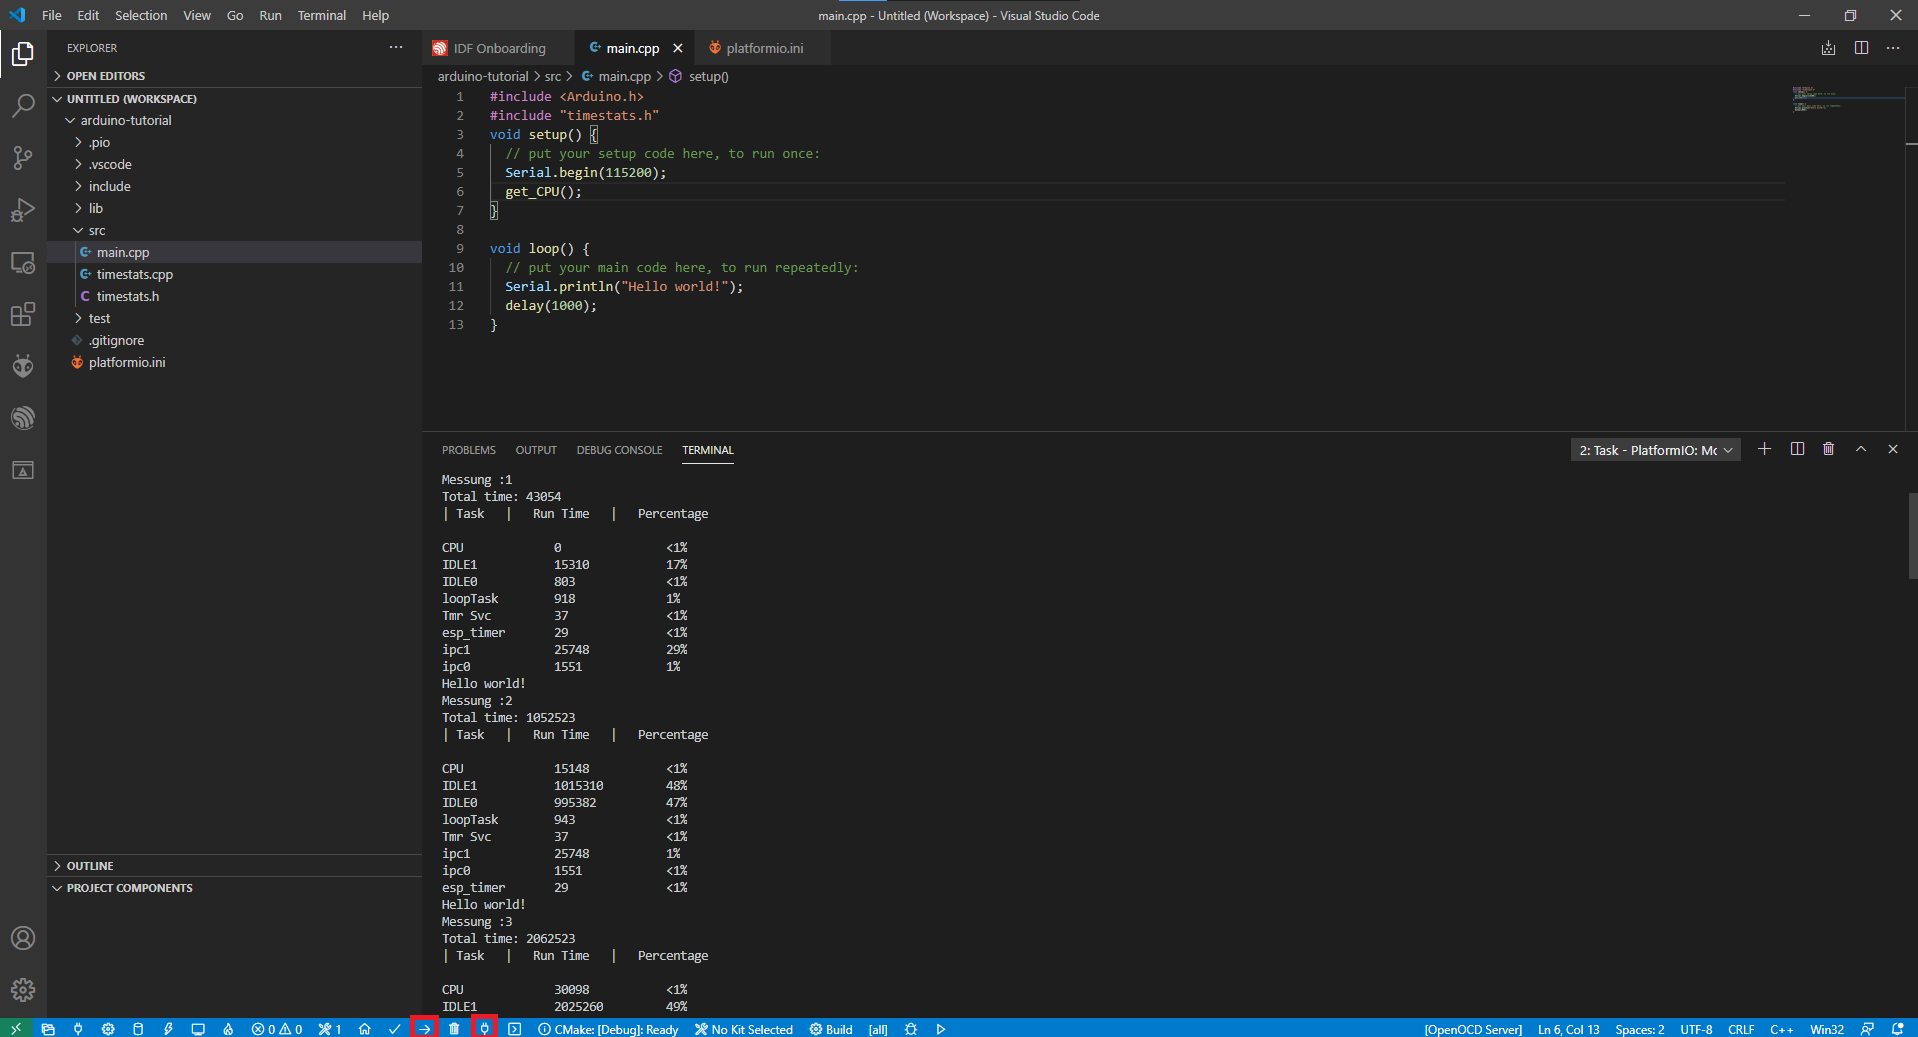Split the terminal pane
Image resolution: width=1918 pixels, height=1037 pixels.
coord(1797,450)
